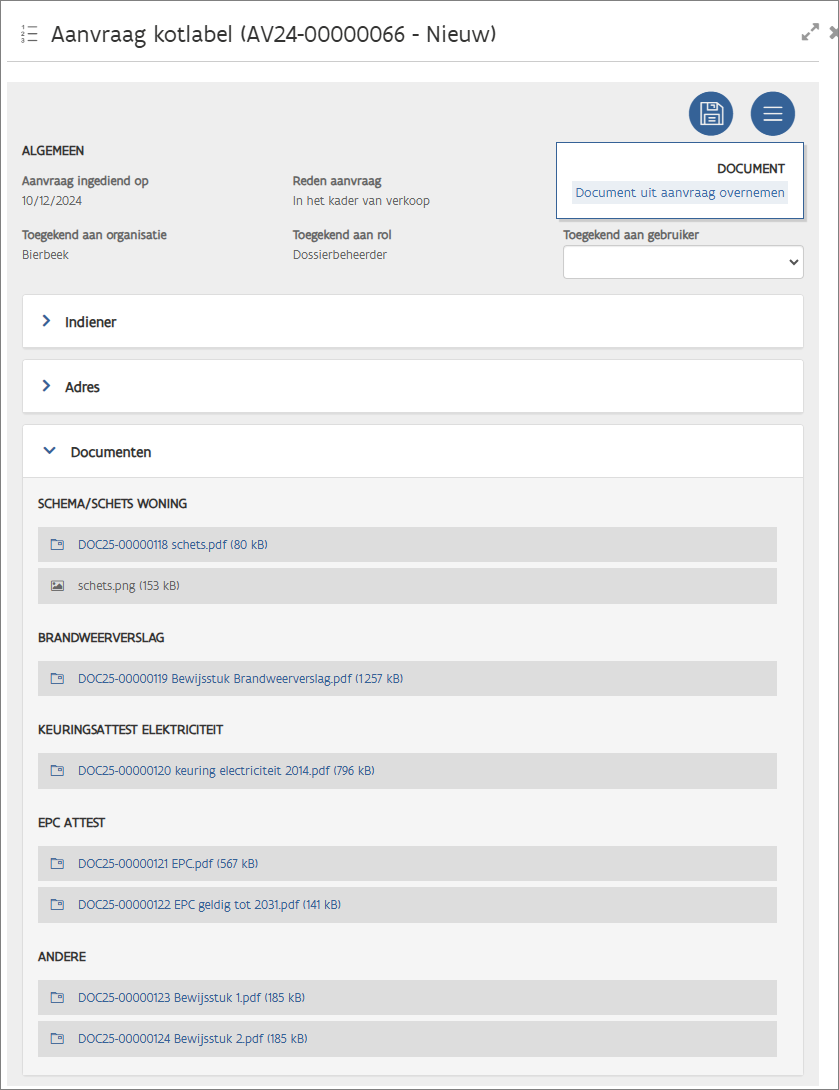Click the image icon next to schets.png
The width and height of the screenshot is (839, 1090).
[57, 586]
